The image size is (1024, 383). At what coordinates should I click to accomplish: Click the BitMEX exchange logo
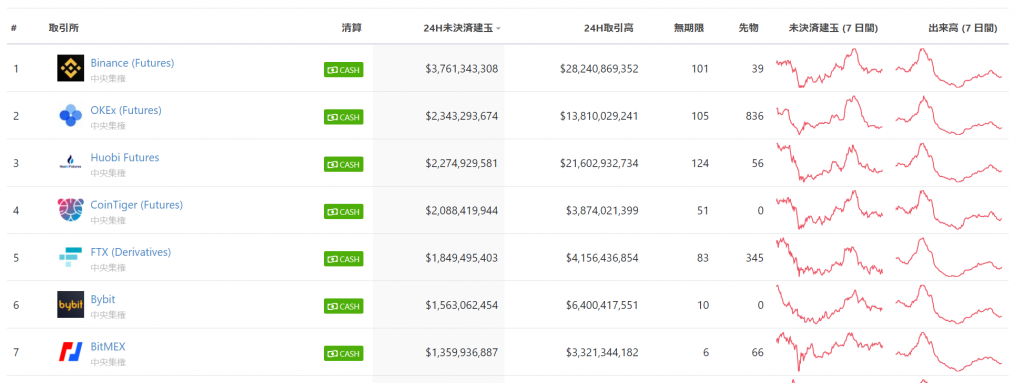point(71,352)
